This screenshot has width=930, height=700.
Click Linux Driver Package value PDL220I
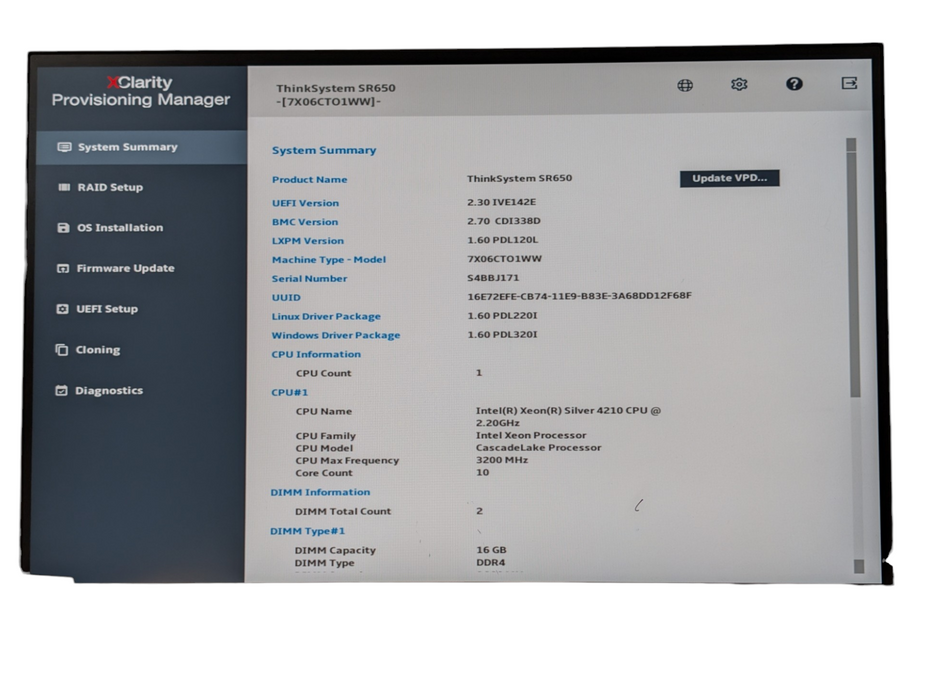pos(502,316)
